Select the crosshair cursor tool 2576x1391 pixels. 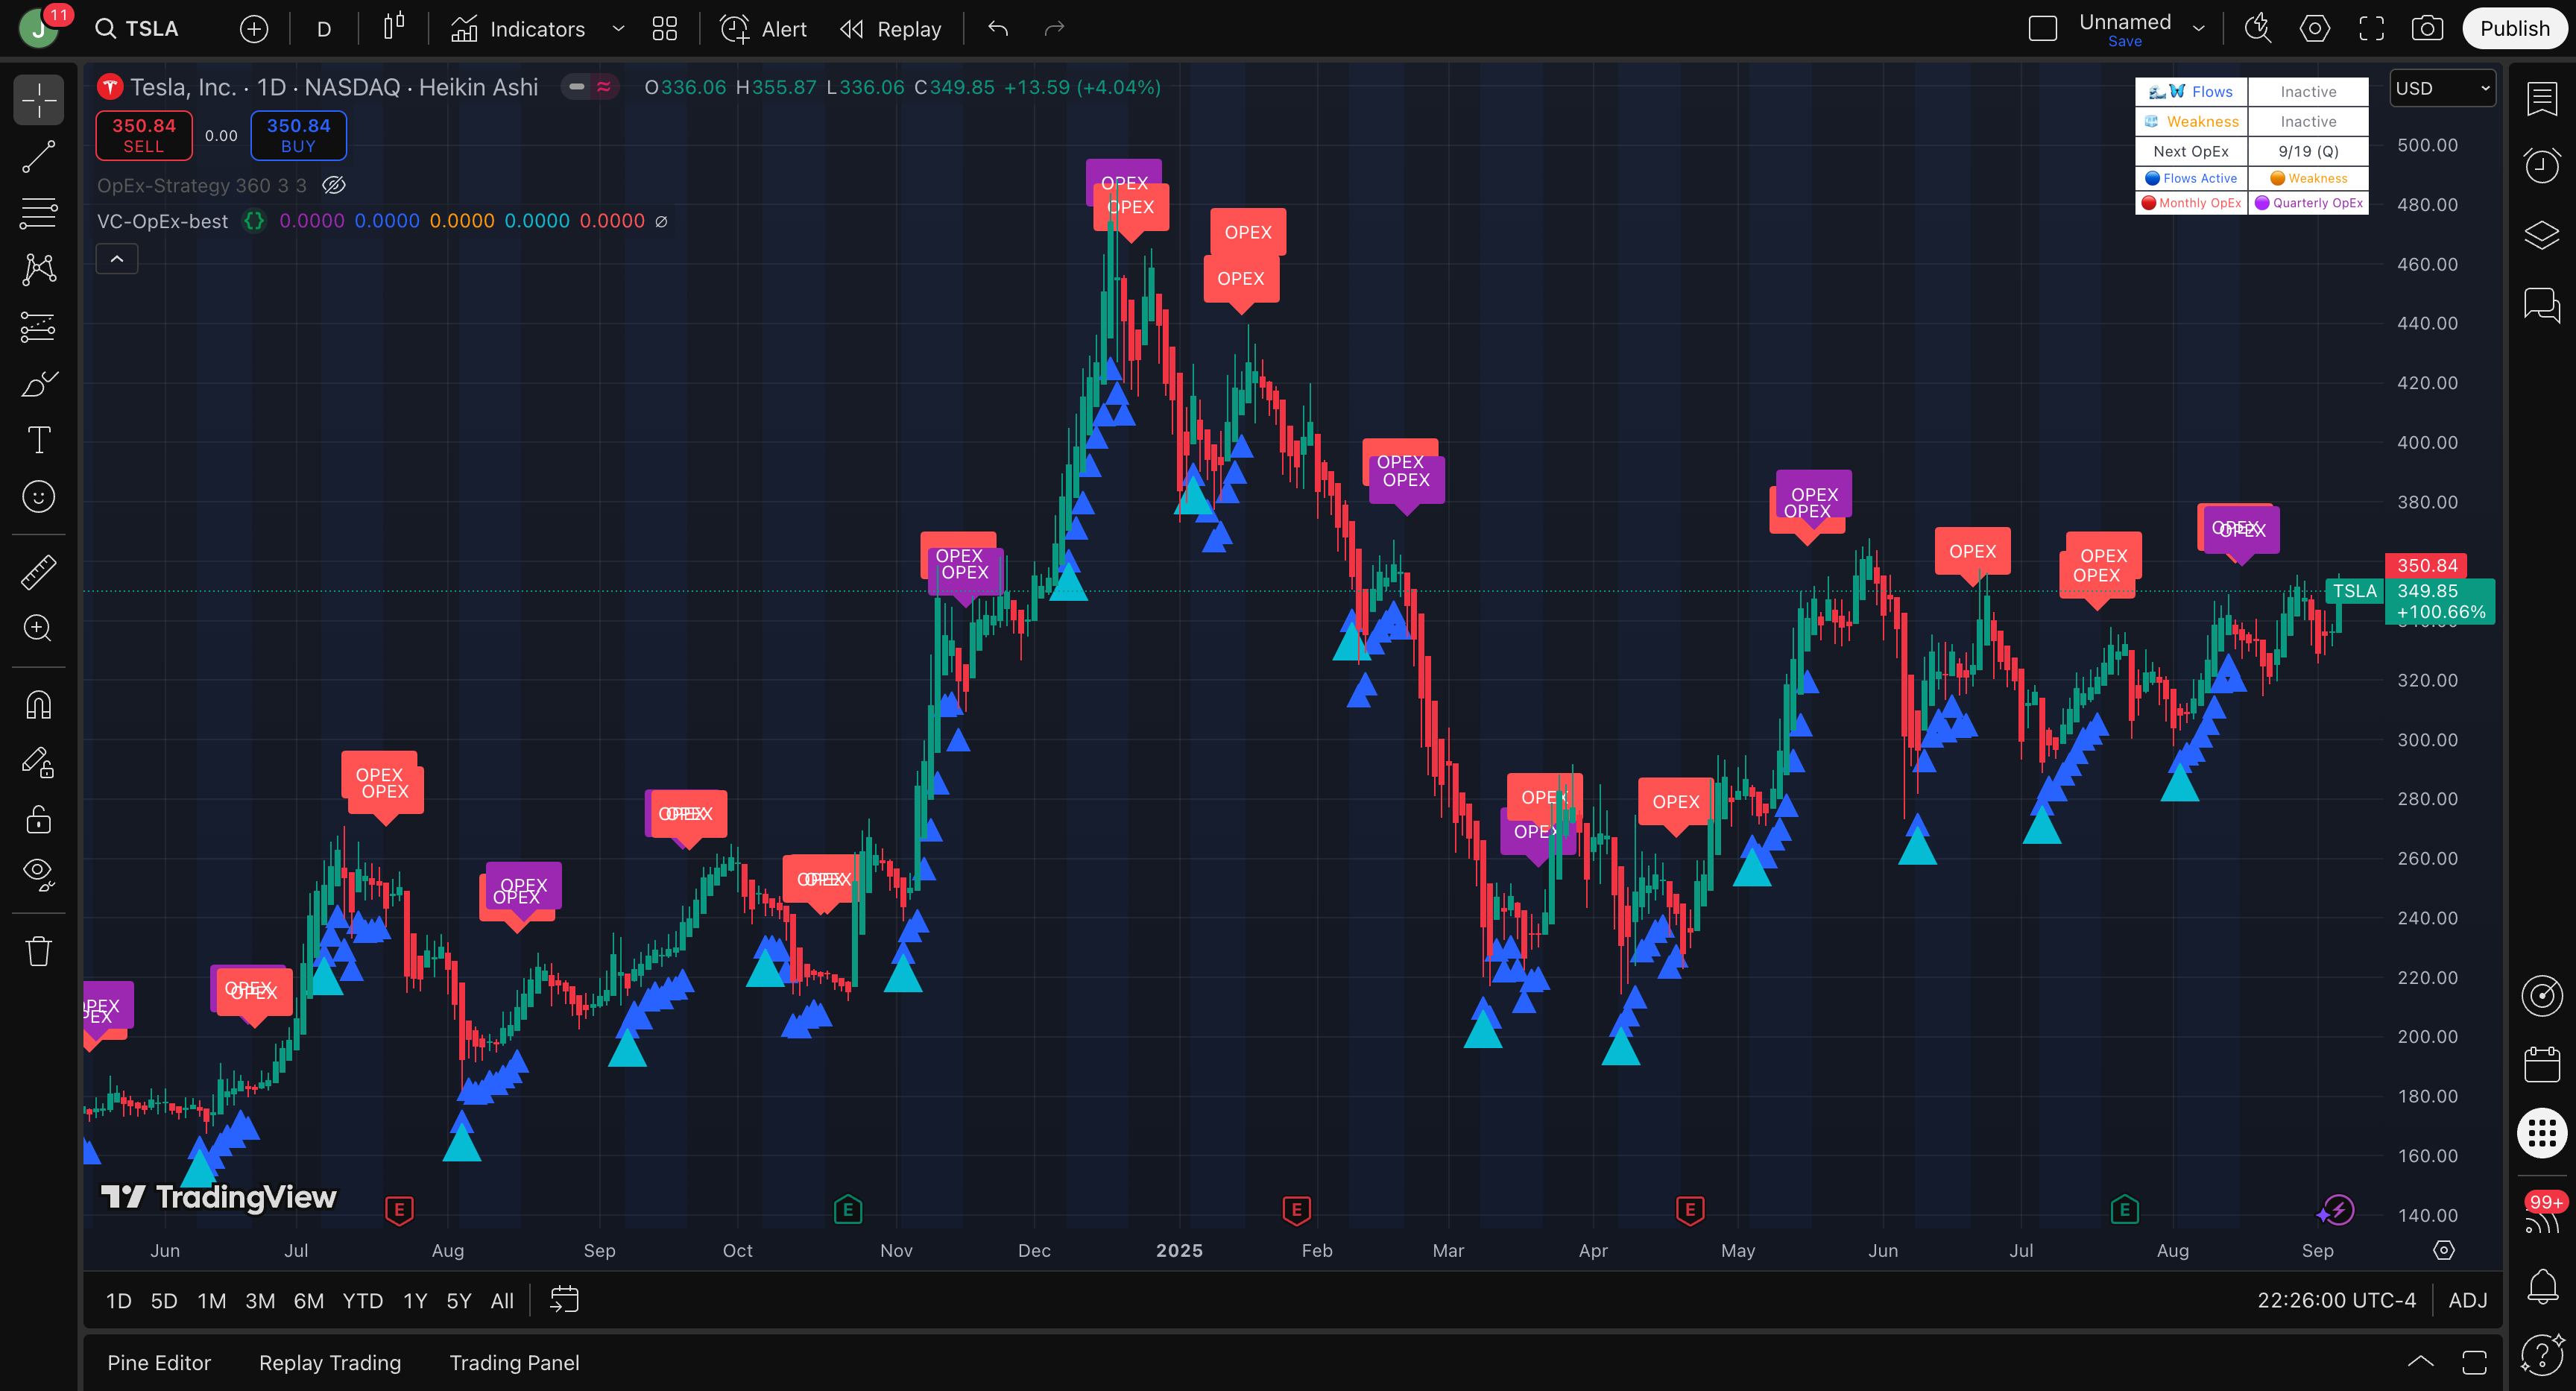pyautogui.click(x=38, y=100)
